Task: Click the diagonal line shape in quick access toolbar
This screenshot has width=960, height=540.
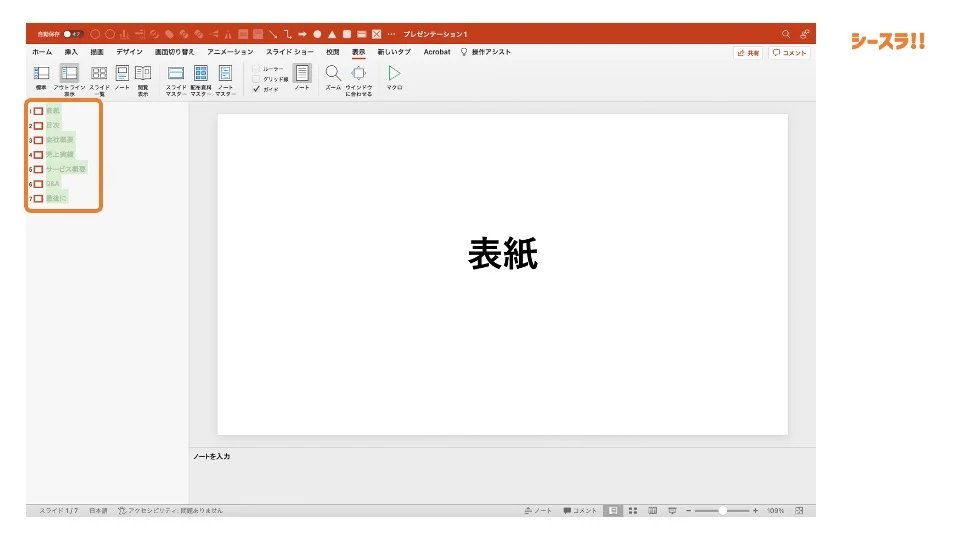Action: 272,34
